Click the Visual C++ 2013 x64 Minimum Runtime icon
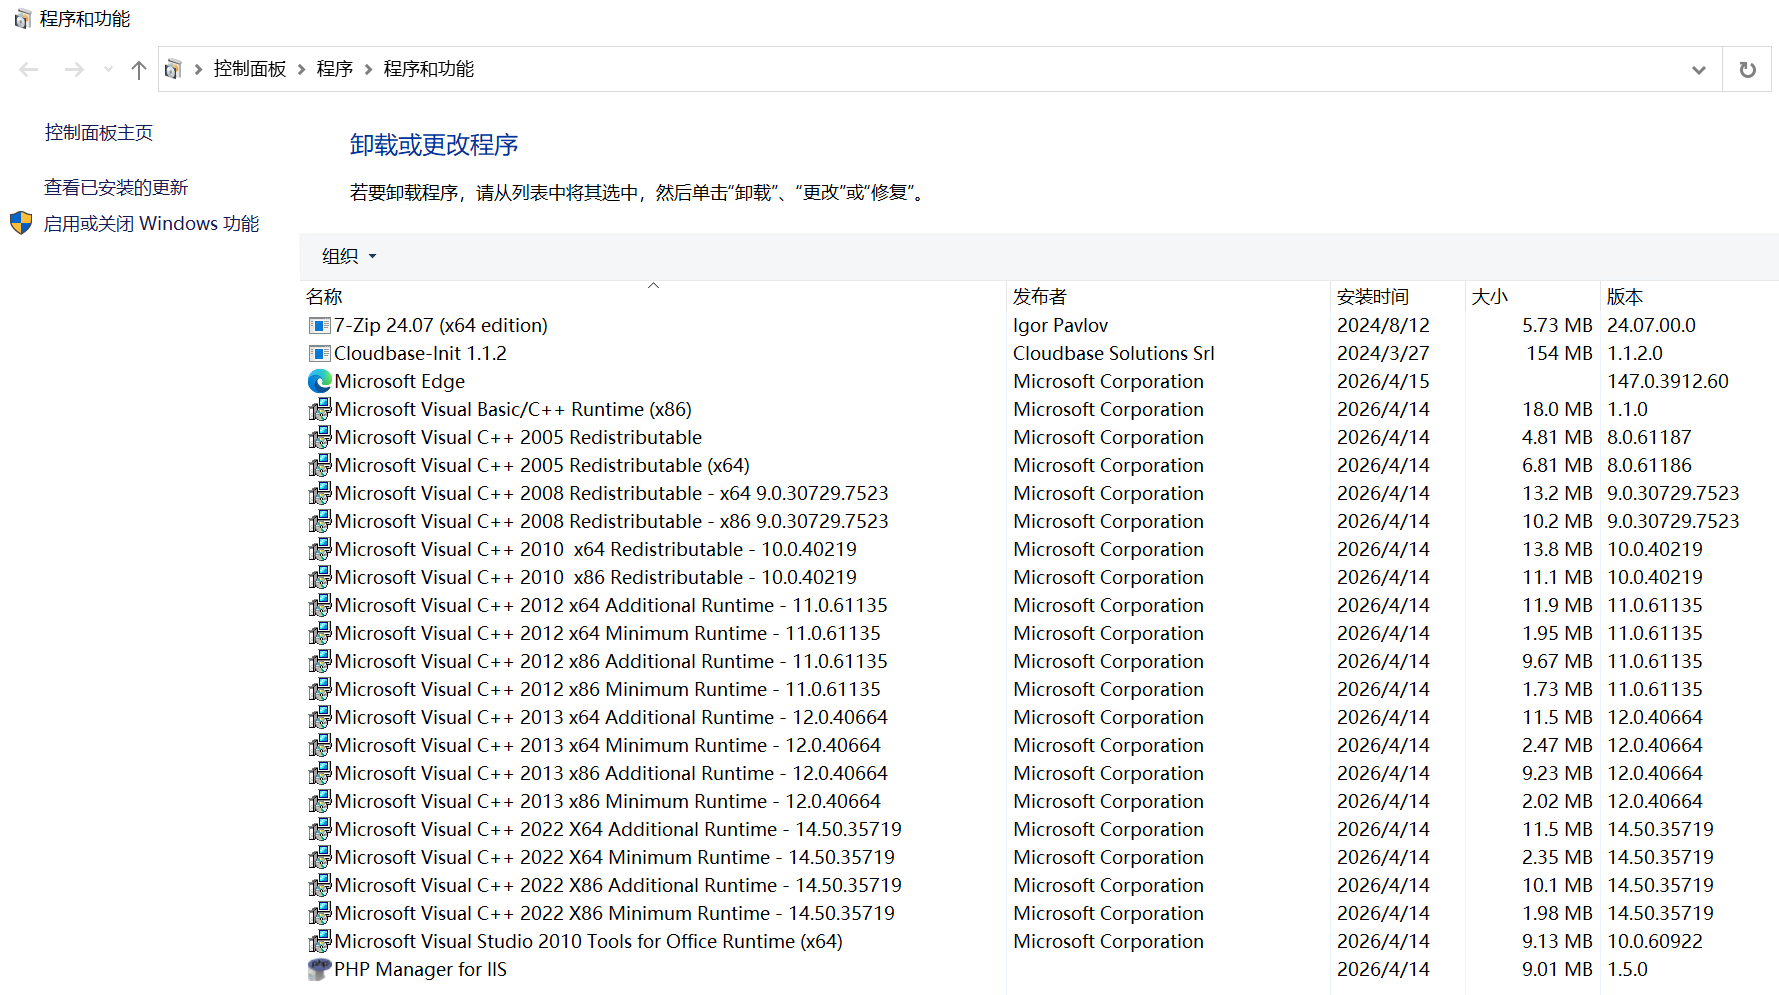1779x995 pixels. click(x=319, y=746)
